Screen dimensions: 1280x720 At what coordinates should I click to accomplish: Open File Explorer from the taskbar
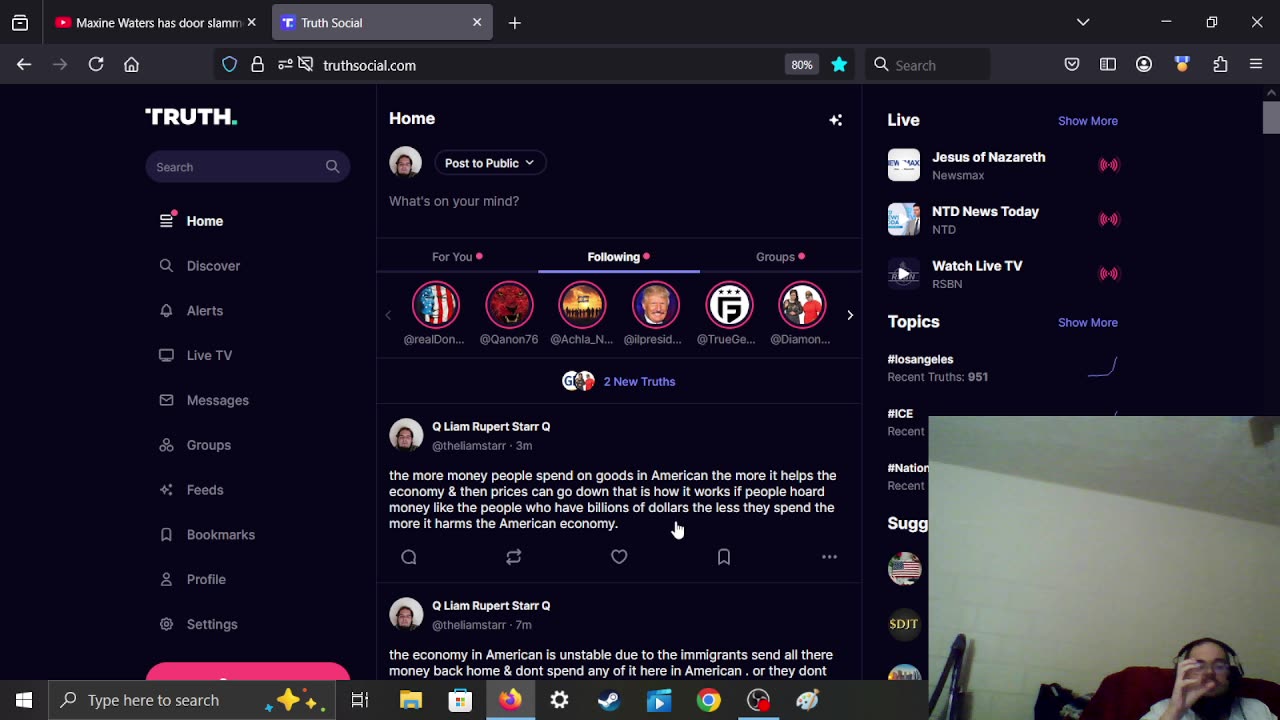[411, 700]
